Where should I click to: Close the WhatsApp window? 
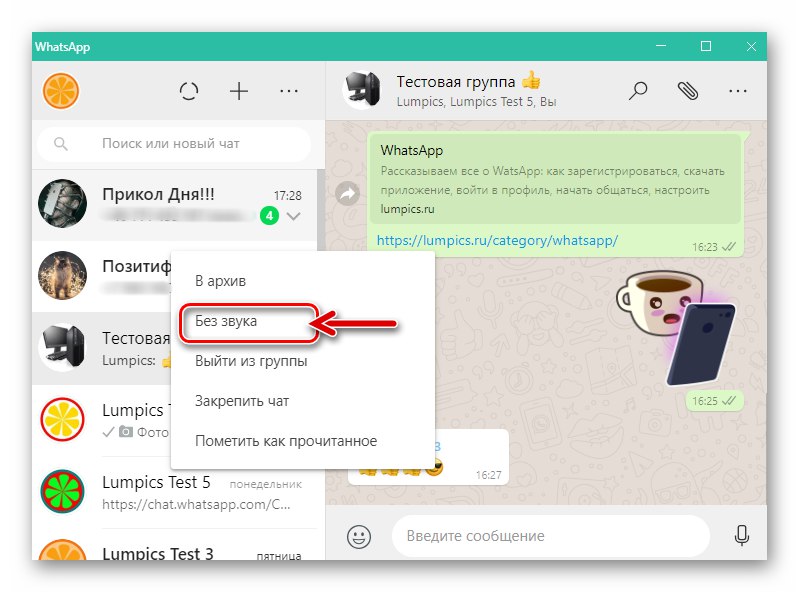751,46
